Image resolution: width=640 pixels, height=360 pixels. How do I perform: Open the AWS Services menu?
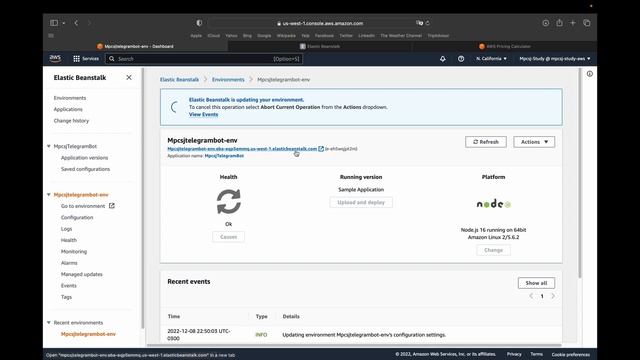tap(86, 59)
